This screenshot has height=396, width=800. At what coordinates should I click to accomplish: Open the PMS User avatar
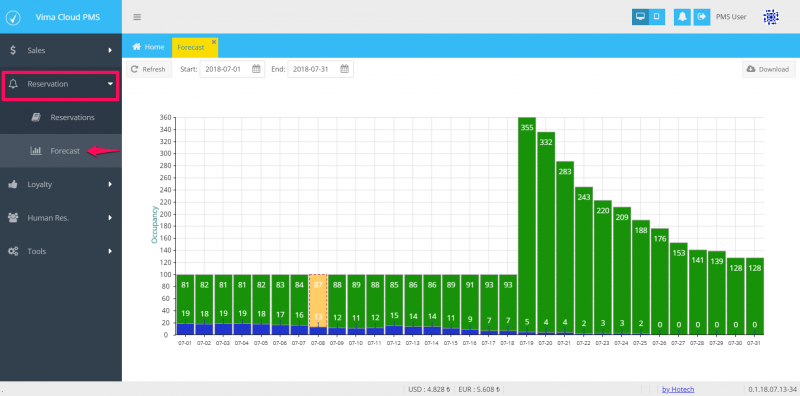pos(771,17)
